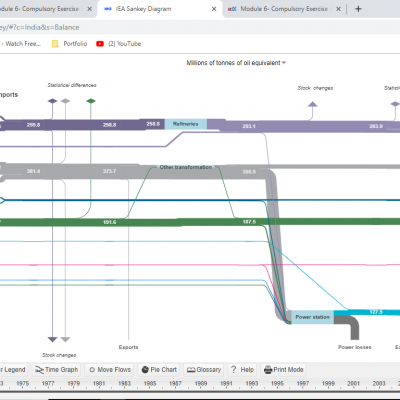Open Help

click(242, 370)
